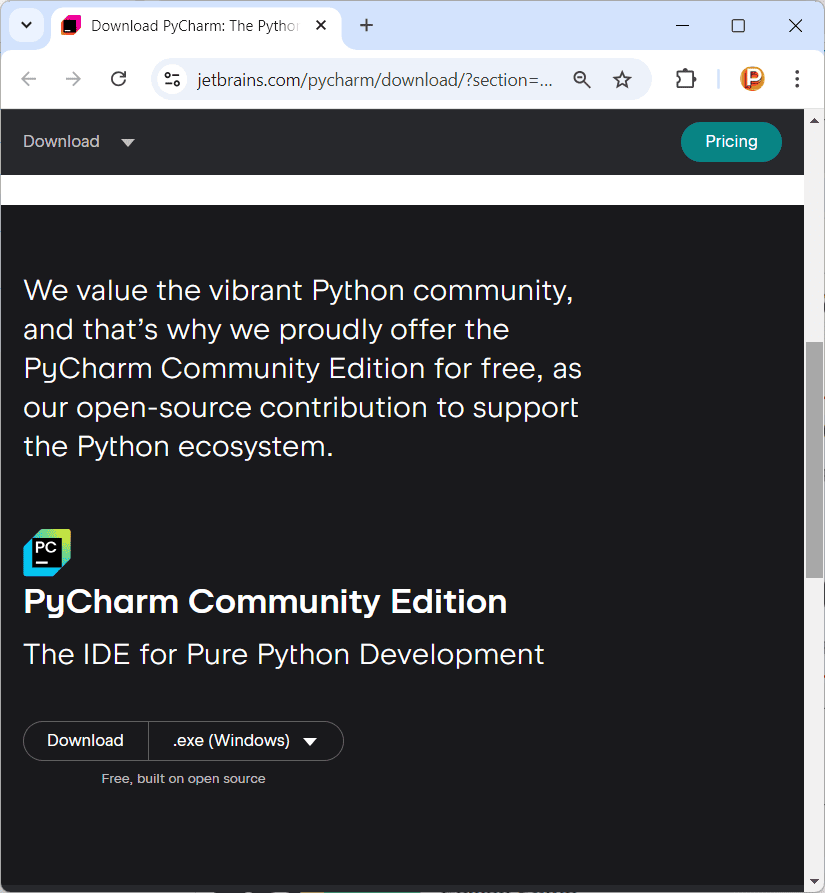Click 'The IDE for Pure Python Development' text
The image size is (825, 893).
pyautogui.click(x=284, y=654)
